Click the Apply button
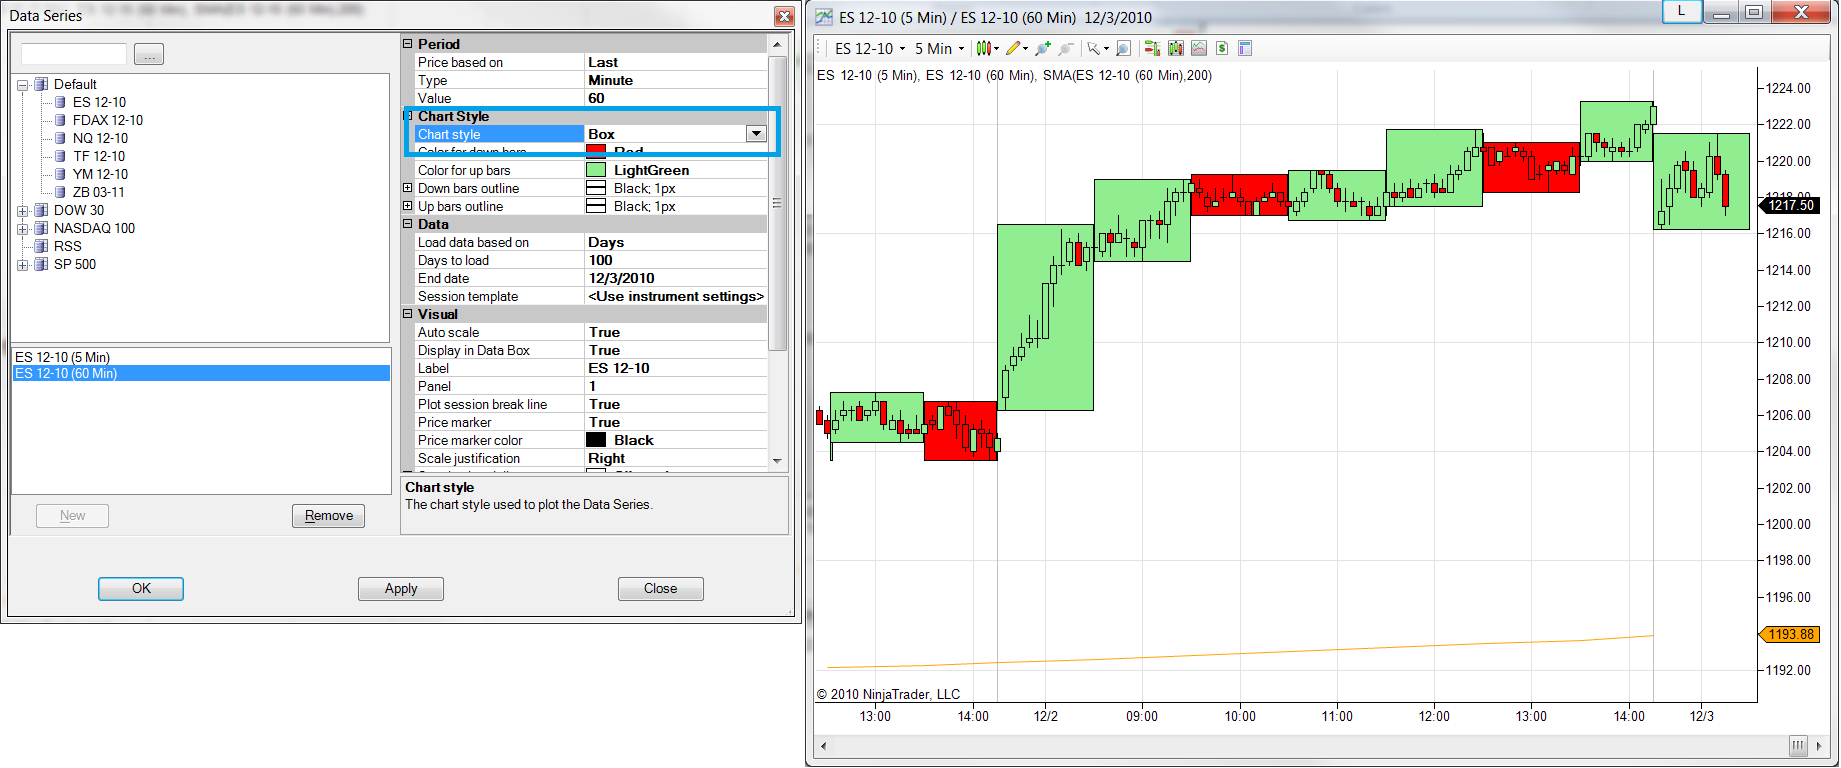The width and height of the screenshot is (1841, 768). pos(401,589)
